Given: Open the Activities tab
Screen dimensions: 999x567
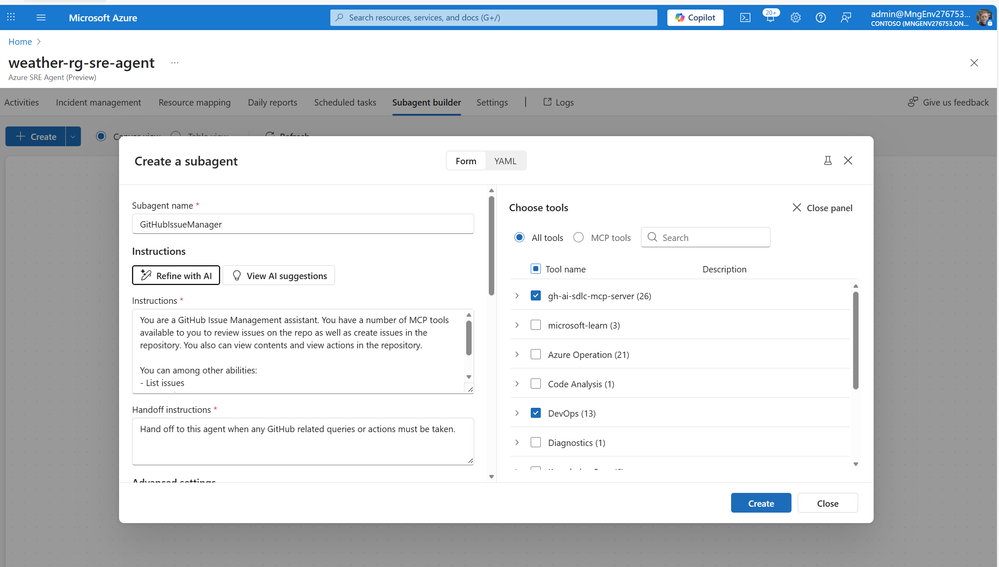Looking at the screenshot, I should pos(22,102).
